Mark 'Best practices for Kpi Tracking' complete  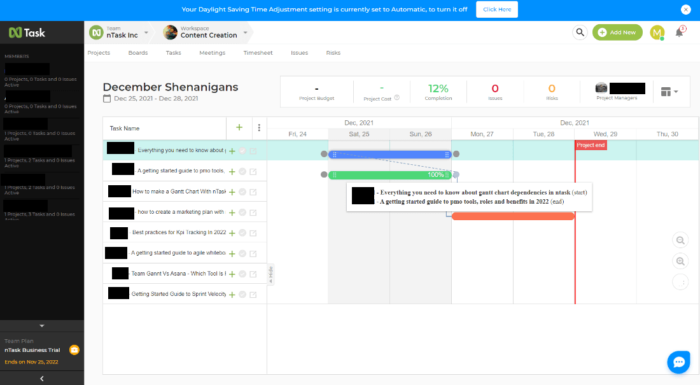tap(242, 233)
